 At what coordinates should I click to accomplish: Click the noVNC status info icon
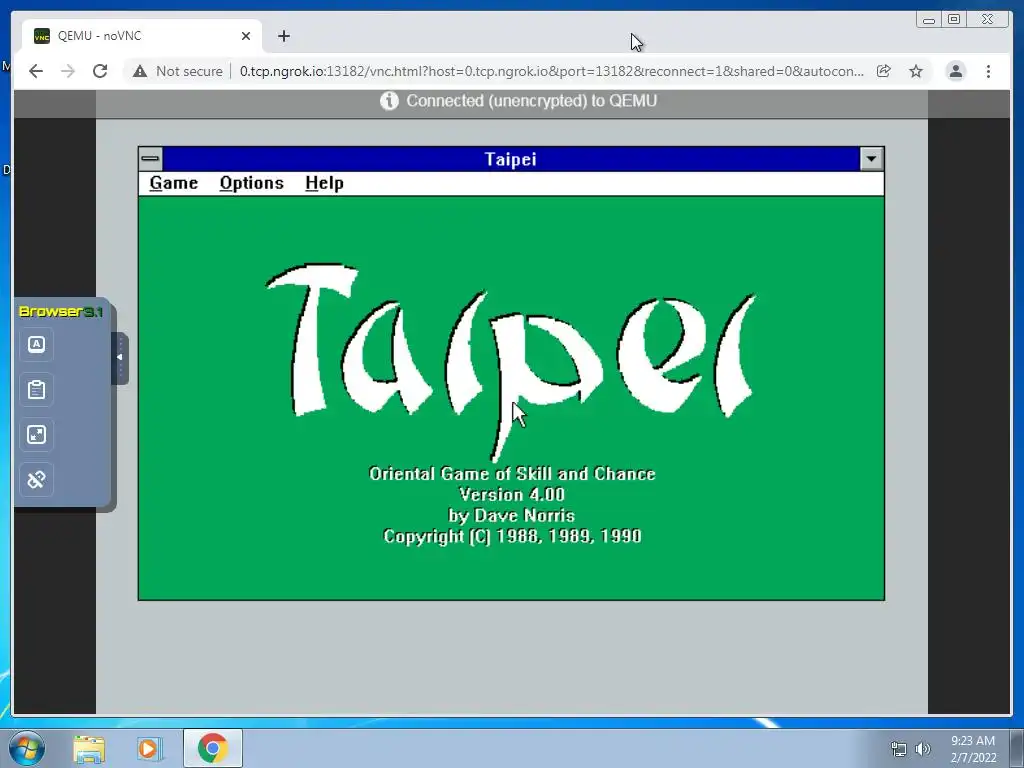(x=389, y=101)
